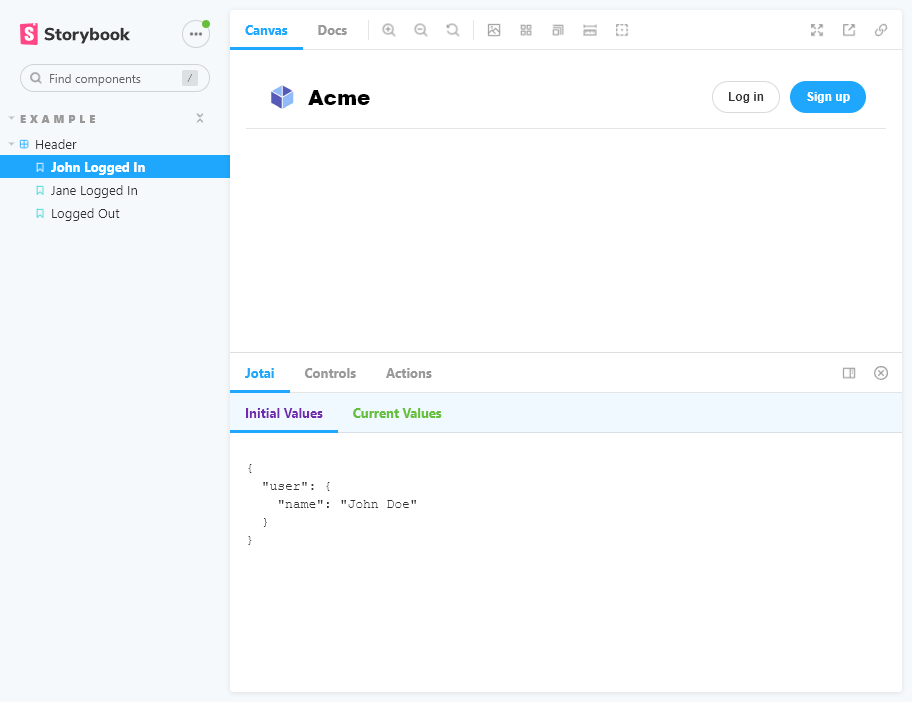Switch to the Docs tab

[x=332, y=30]
